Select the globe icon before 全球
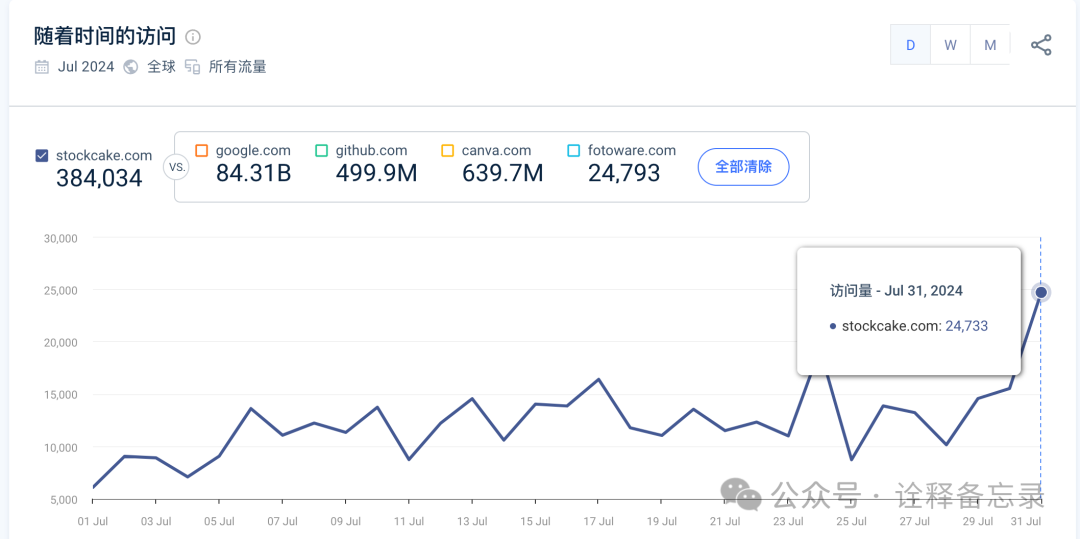This screenshot has height=539, width=1080. coord(130,67)
